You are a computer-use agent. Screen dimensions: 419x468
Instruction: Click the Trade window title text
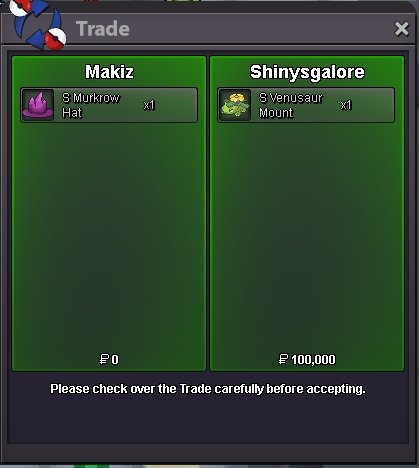point(103,29)
